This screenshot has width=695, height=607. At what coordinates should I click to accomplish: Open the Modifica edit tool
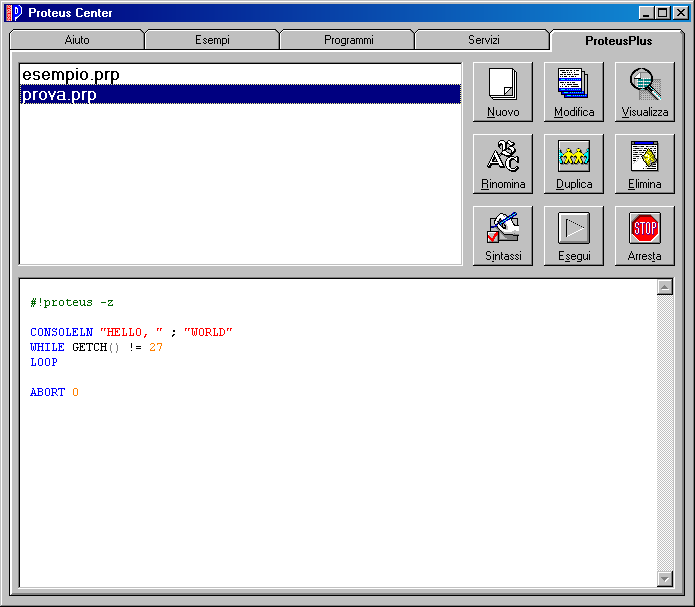tap(574, 92)
